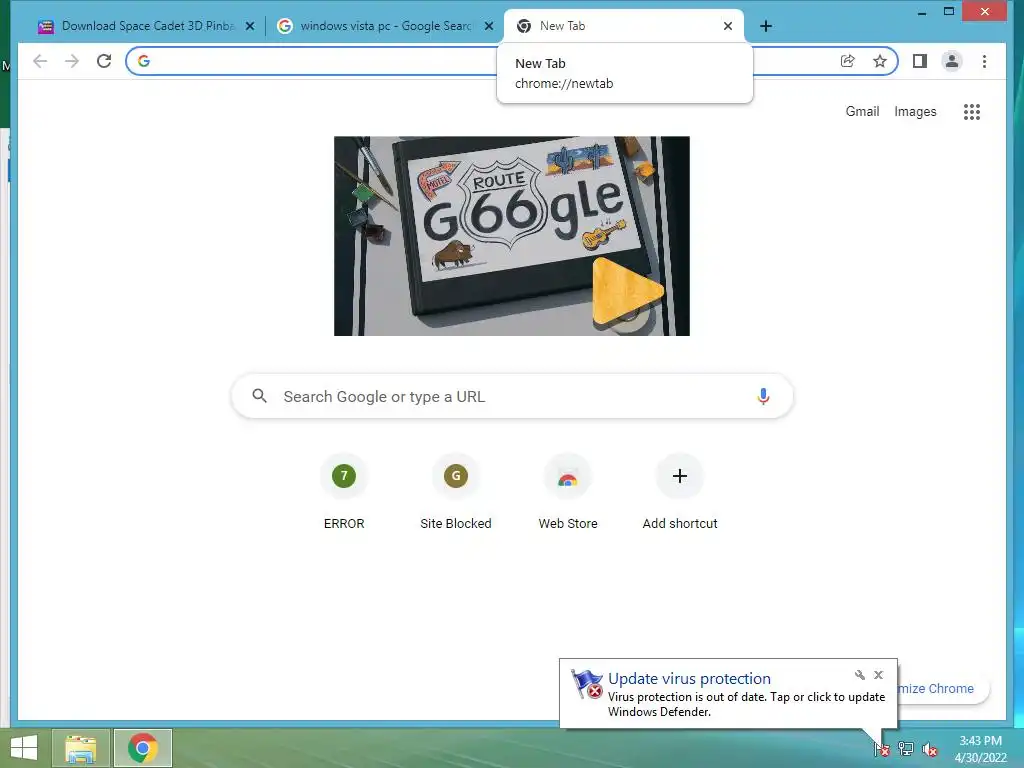Click the magnifier icon in the search box

tap(259, 396)
